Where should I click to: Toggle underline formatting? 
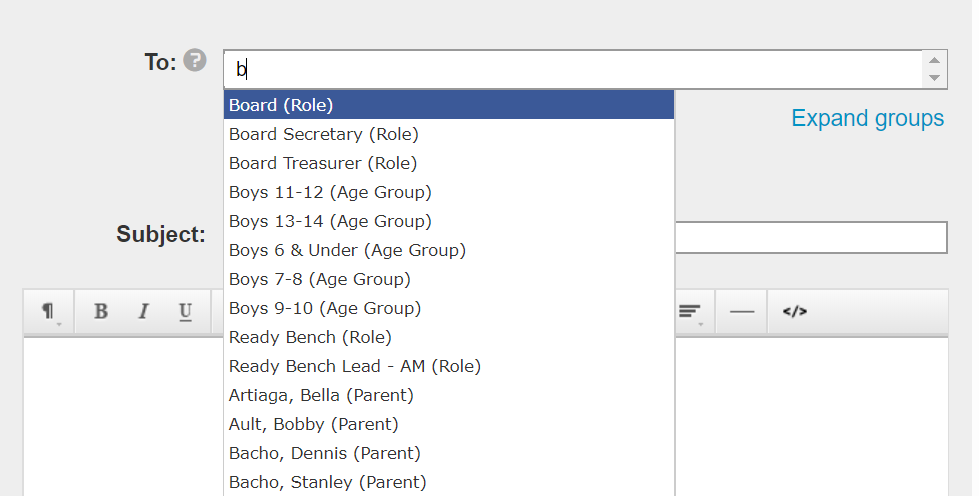pos(185,311)
